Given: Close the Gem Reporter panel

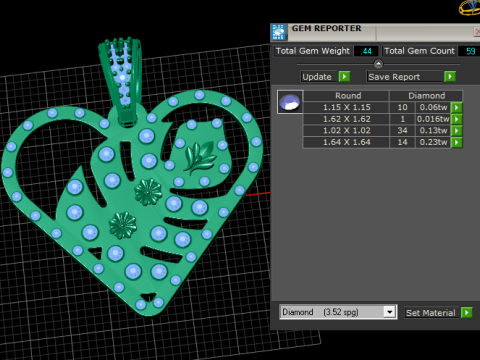Looking at the screenshot, I should [x=477, y=32].
